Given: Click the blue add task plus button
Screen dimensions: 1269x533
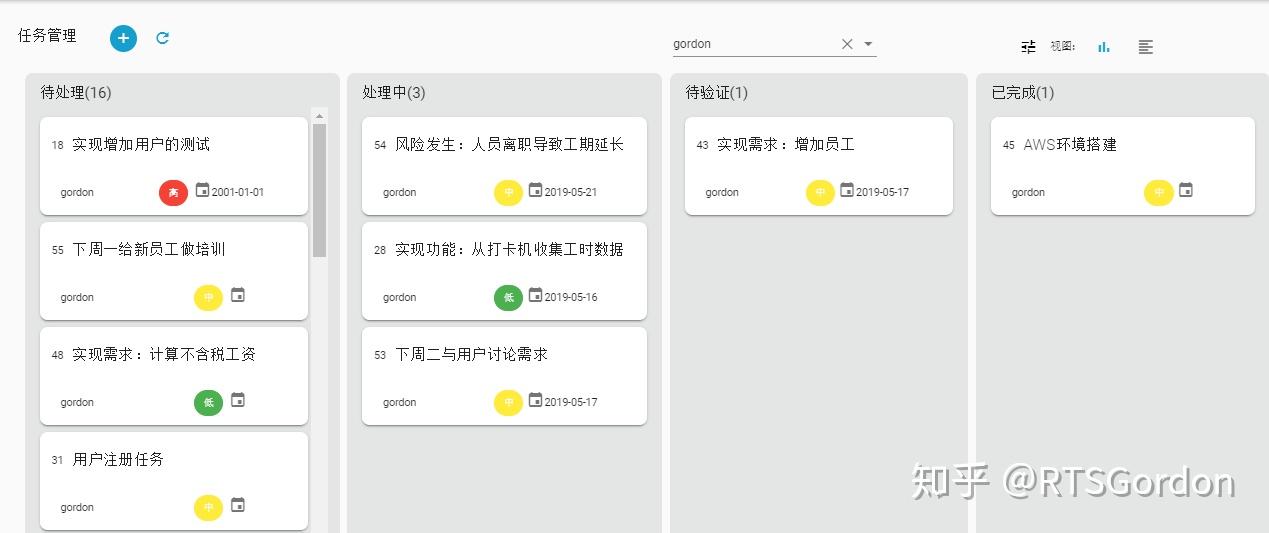Looking at the screenshot, I should tap(123, 38).
